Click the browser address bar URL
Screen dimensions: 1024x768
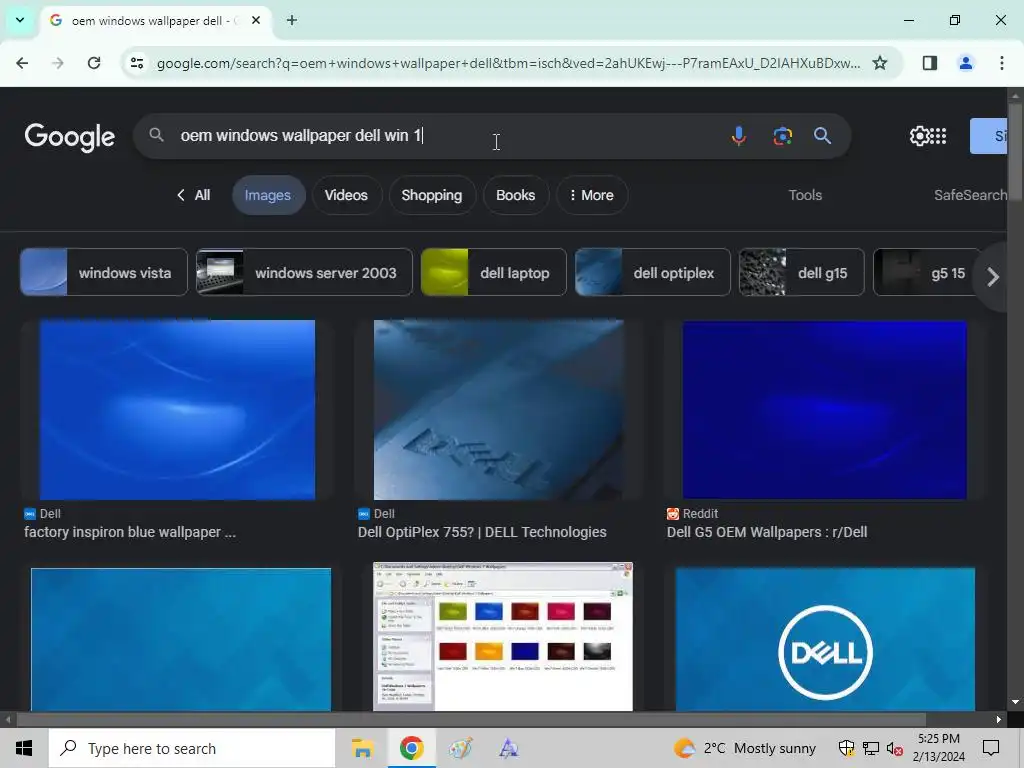508,63
